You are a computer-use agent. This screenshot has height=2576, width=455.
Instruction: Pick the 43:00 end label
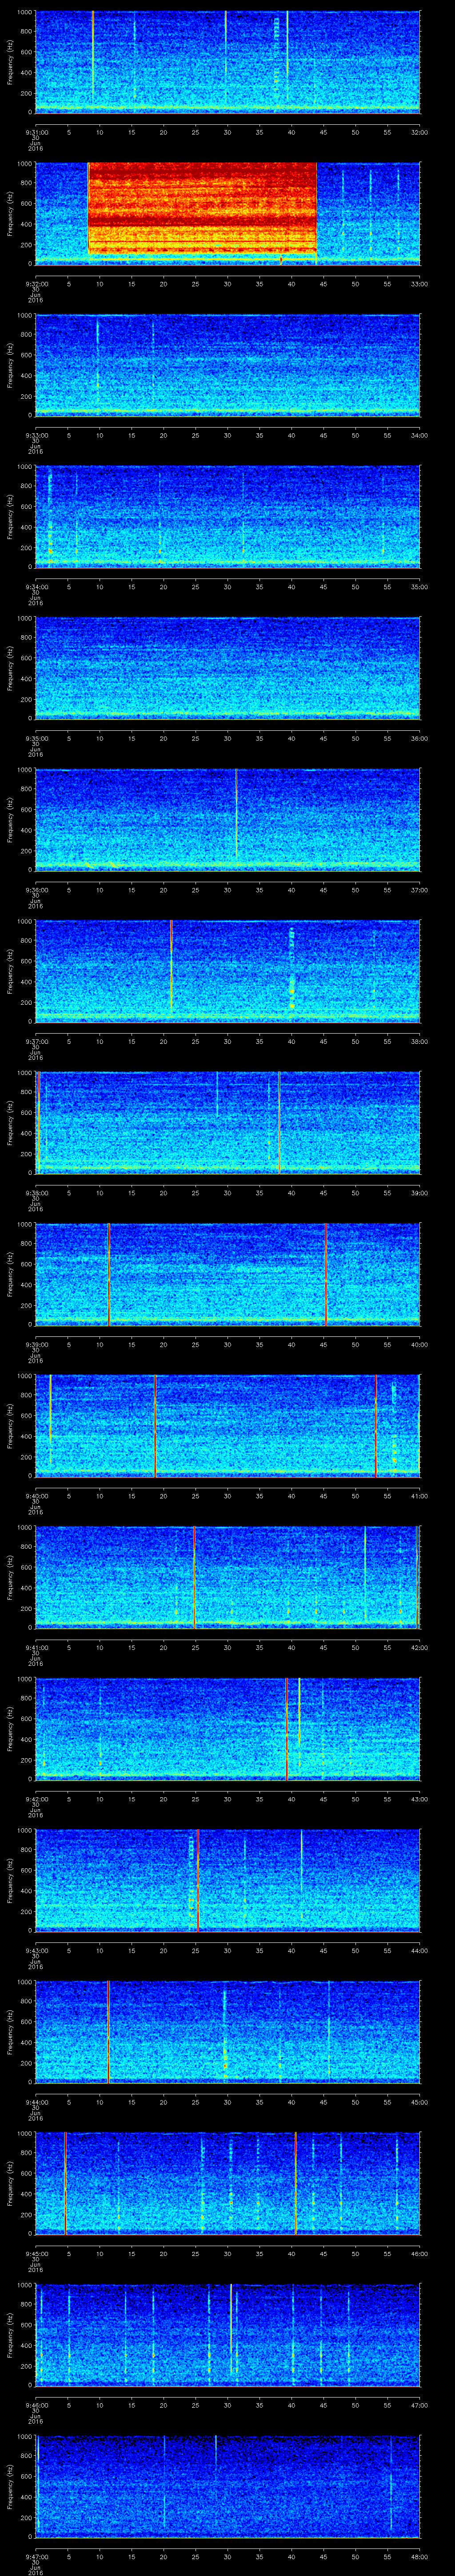pyautogui.click(x=419, y=1799)
